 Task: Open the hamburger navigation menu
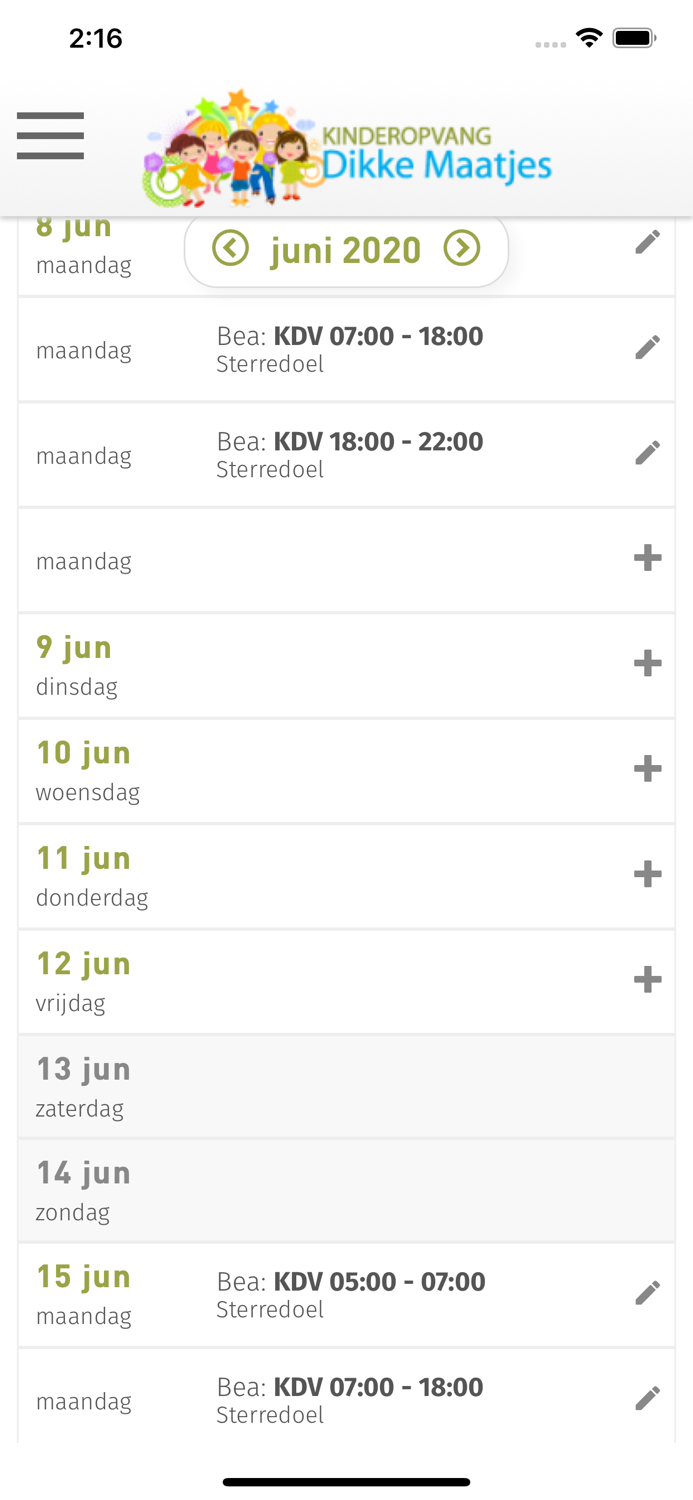coord(50,135)
